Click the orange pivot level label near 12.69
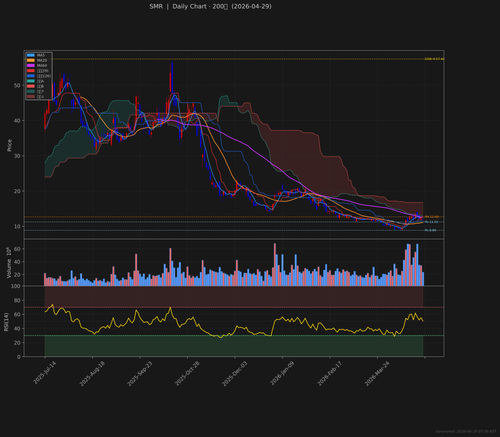The image size is (500, 437). coord(432,217)
